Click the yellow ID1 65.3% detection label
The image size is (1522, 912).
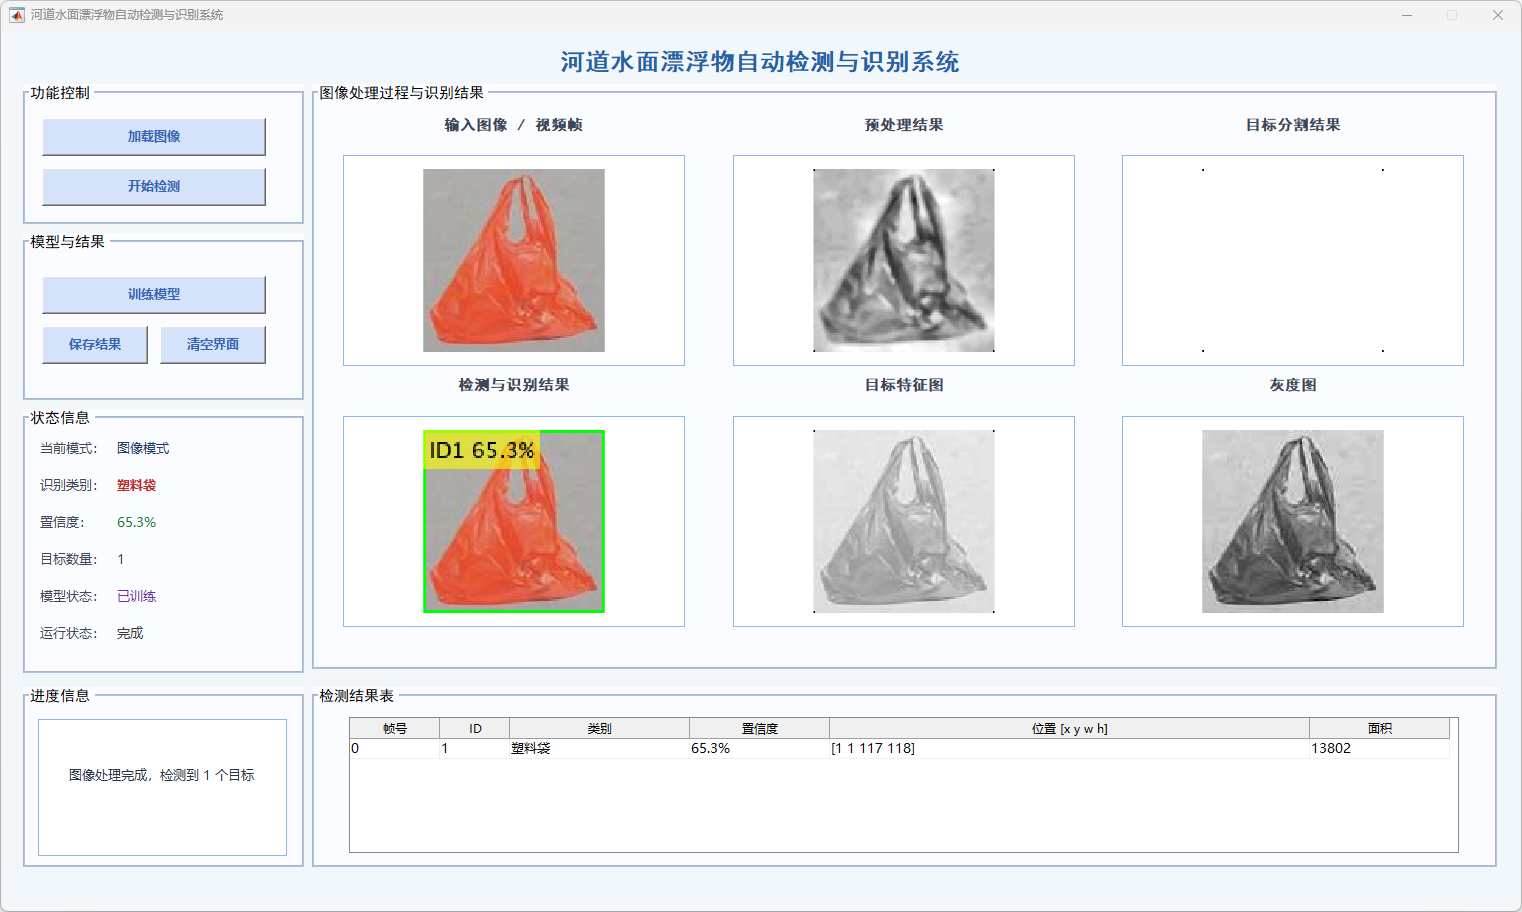pyautogui.click(x=481, y=450)
